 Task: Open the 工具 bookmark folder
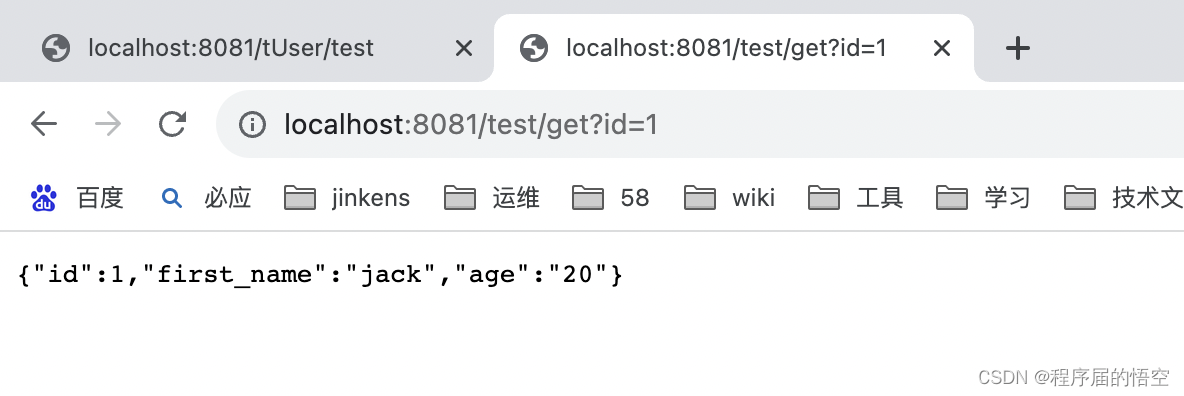[x=856, y=198]
